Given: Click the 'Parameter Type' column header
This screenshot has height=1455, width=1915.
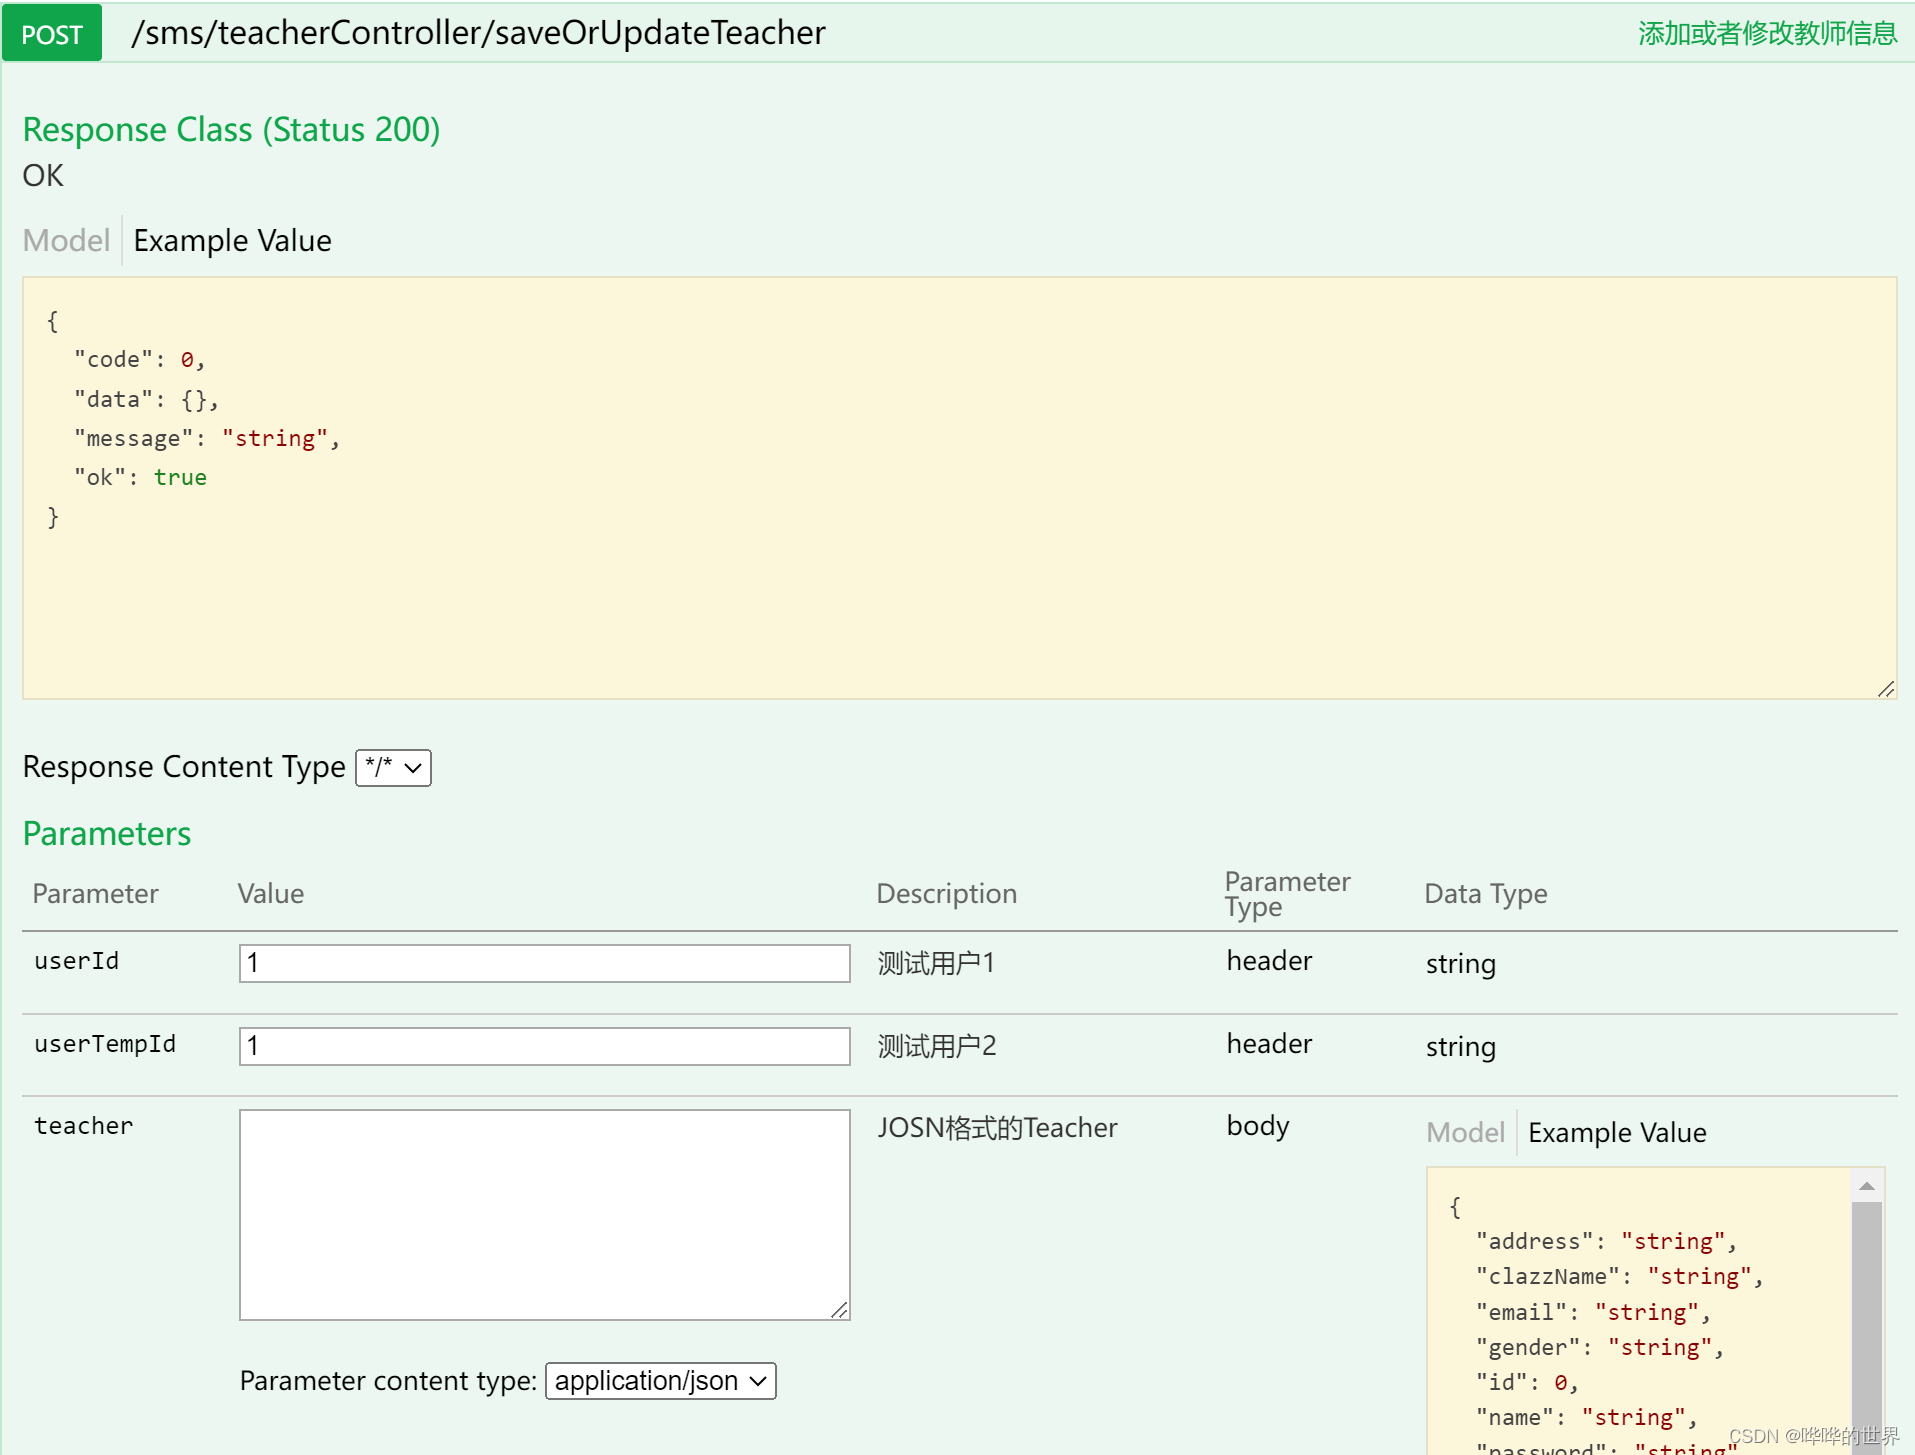Looking at the screenshot, I should [x=1287, y=894].
